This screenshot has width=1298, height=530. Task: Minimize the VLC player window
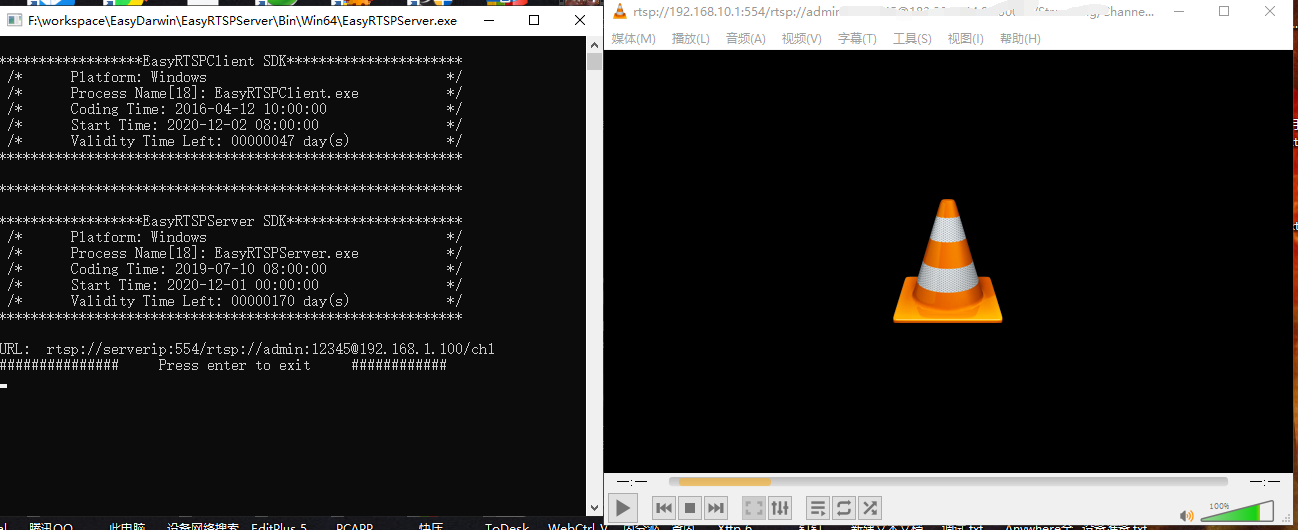point(1178,12)
